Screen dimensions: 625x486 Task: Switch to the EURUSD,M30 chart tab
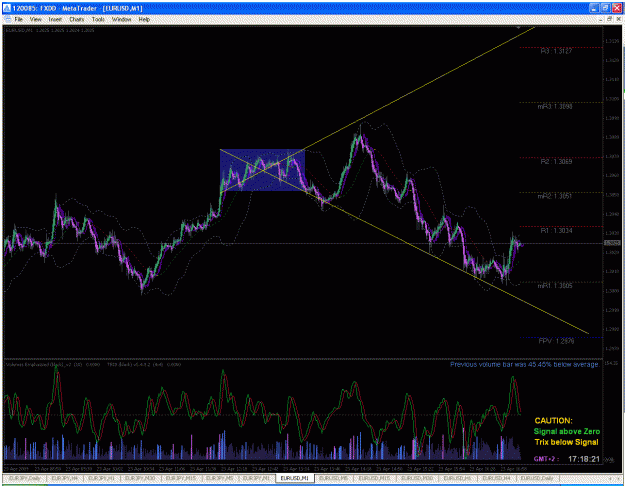point(417,478)
